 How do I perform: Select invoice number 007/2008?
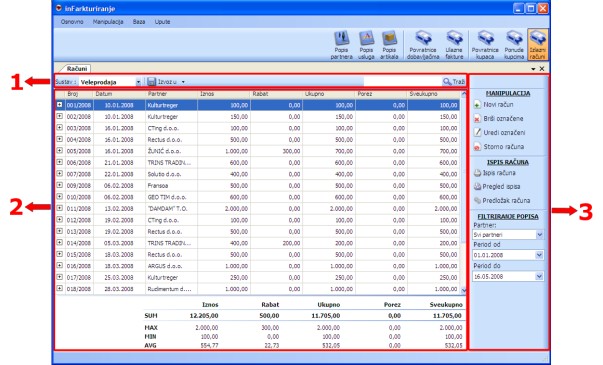[x=79, y=174]
